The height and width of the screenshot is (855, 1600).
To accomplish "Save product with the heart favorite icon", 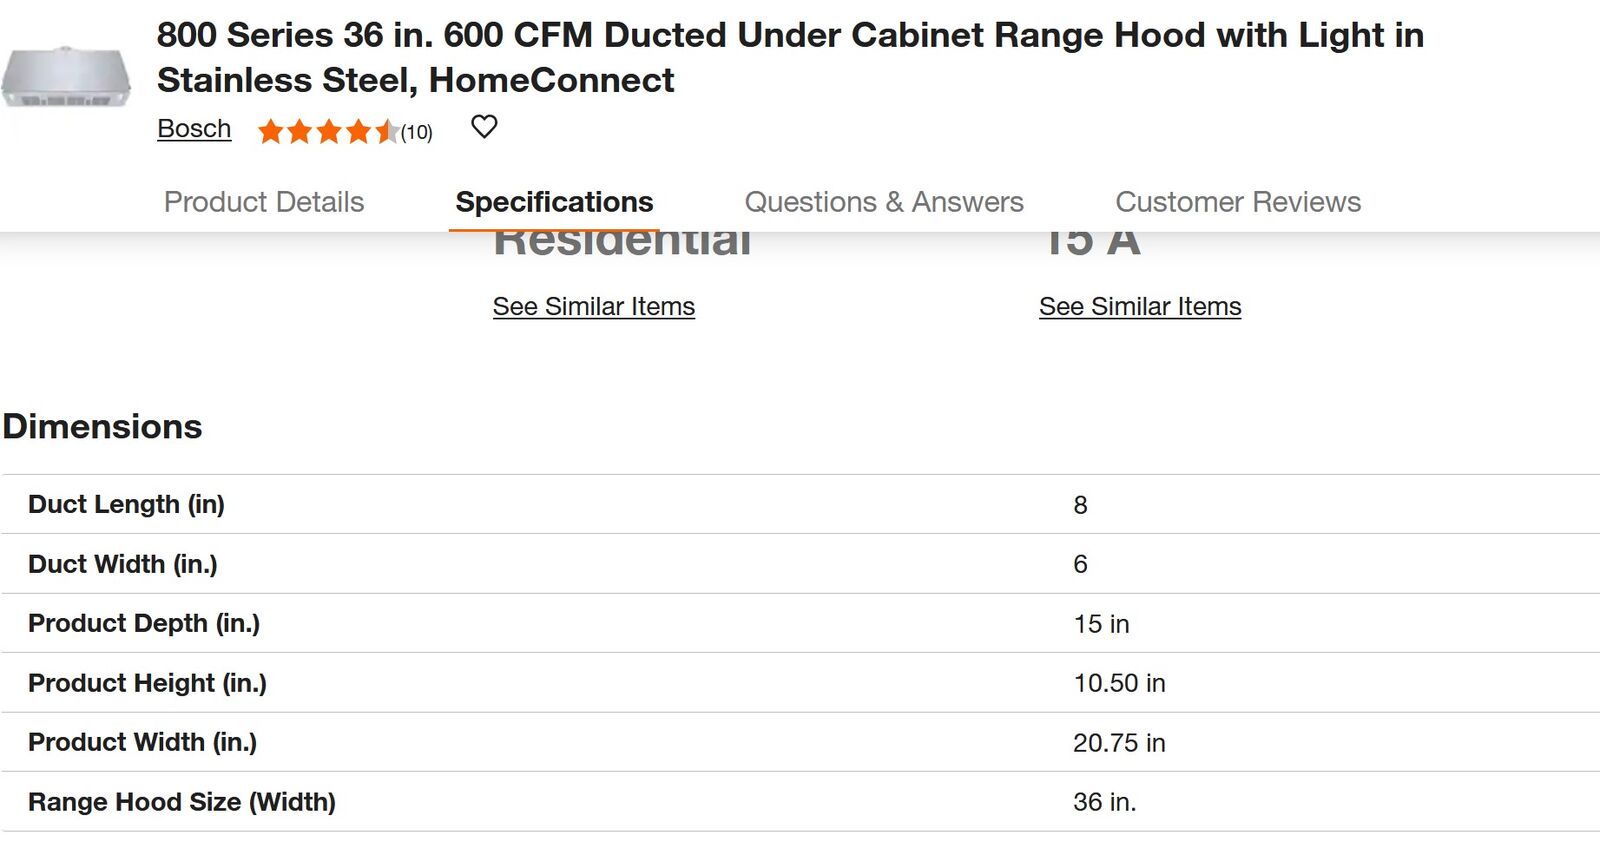I will [484, 127].
